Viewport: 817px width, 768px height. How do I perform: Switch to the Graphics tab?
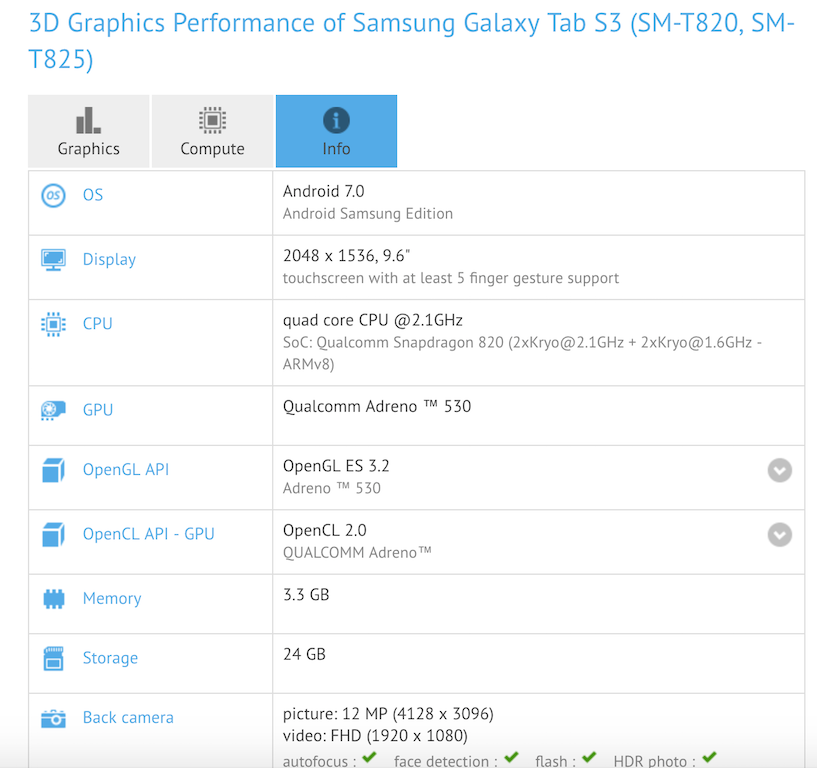(89, 132)
